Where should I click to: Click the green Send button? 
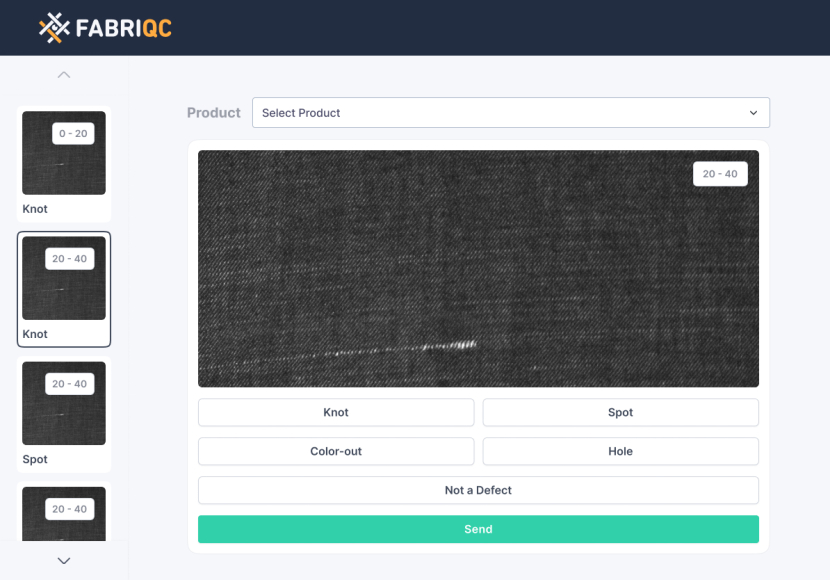[478, 529]
